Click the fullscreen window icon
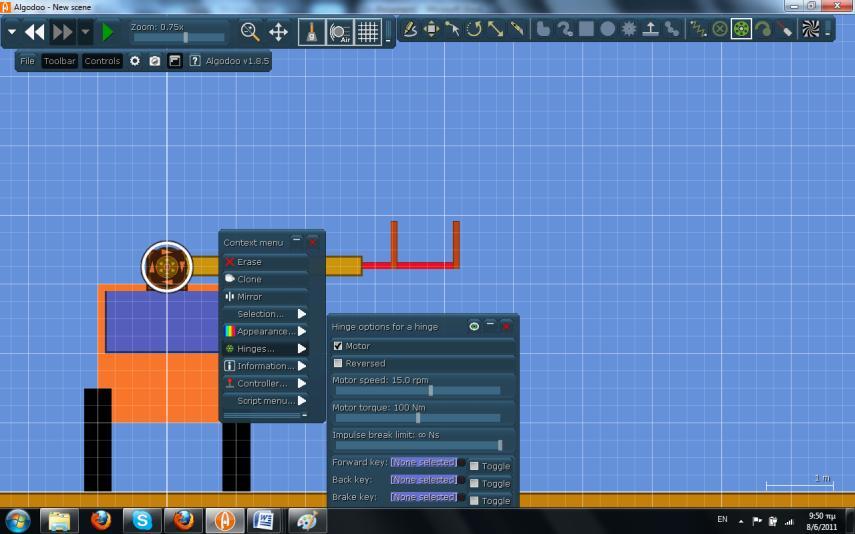 (x=174, y=61)
